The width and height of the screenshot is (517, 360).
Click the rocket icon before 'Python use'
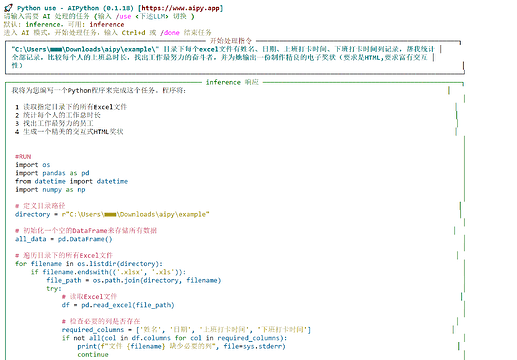pos(9,8)
